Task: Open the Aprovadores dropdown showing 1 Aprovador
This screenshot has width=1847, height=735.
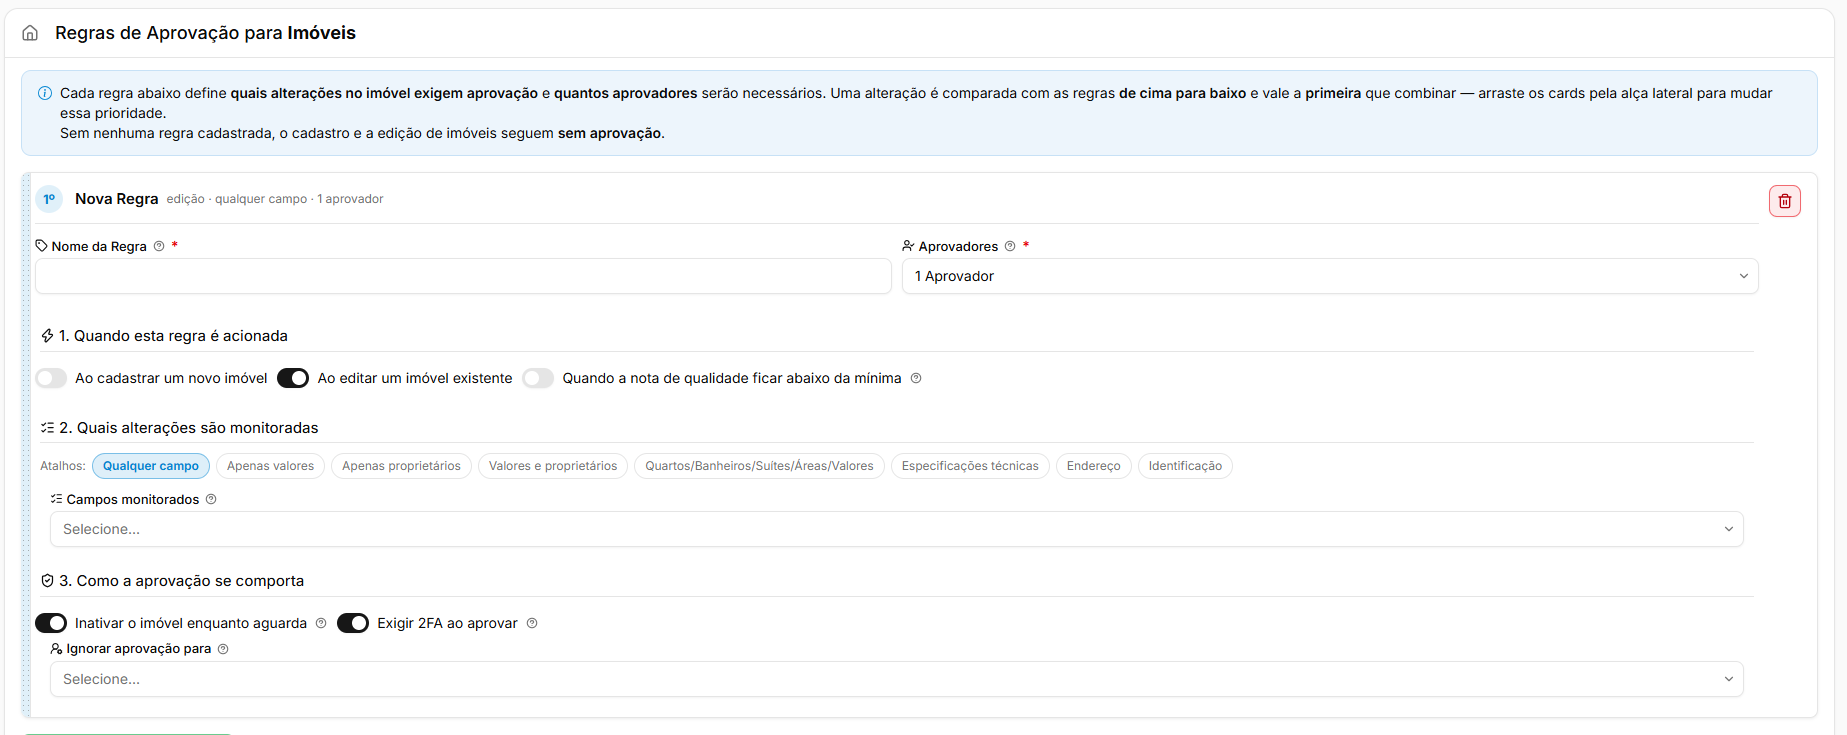Action: click(x=1330, y=276)
